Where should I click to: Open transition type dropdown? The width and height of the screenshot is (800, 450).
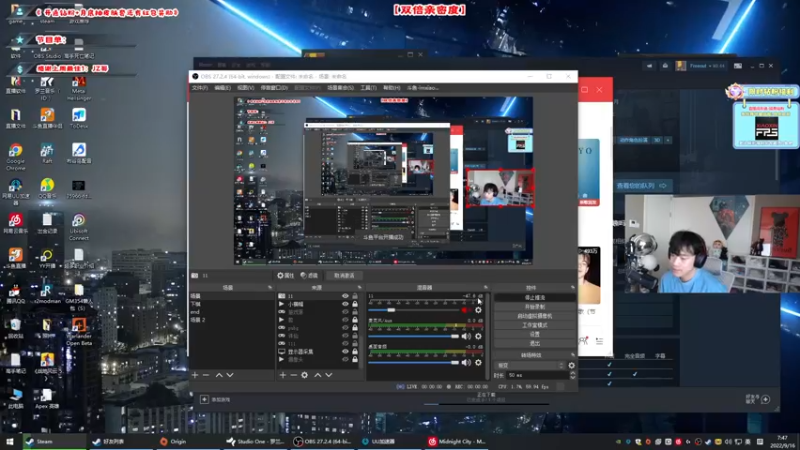pos(530,365)
